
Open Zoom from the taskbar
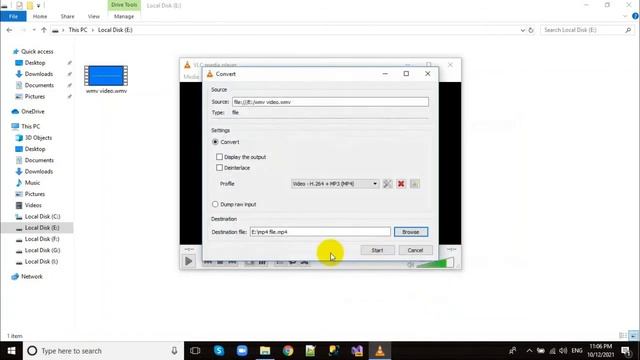click(x=242, y=351)
